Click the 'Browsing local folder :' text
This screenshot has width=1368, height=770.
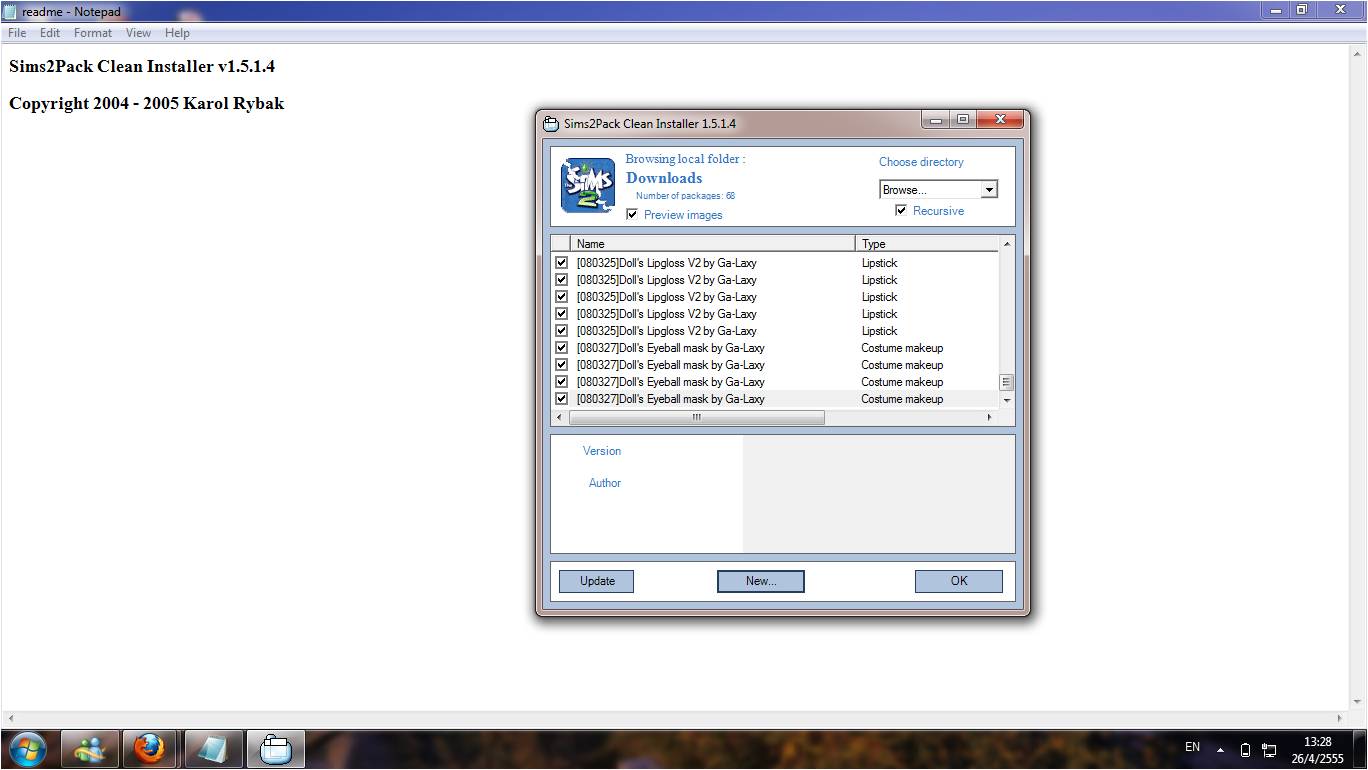(x=685, y=159)
